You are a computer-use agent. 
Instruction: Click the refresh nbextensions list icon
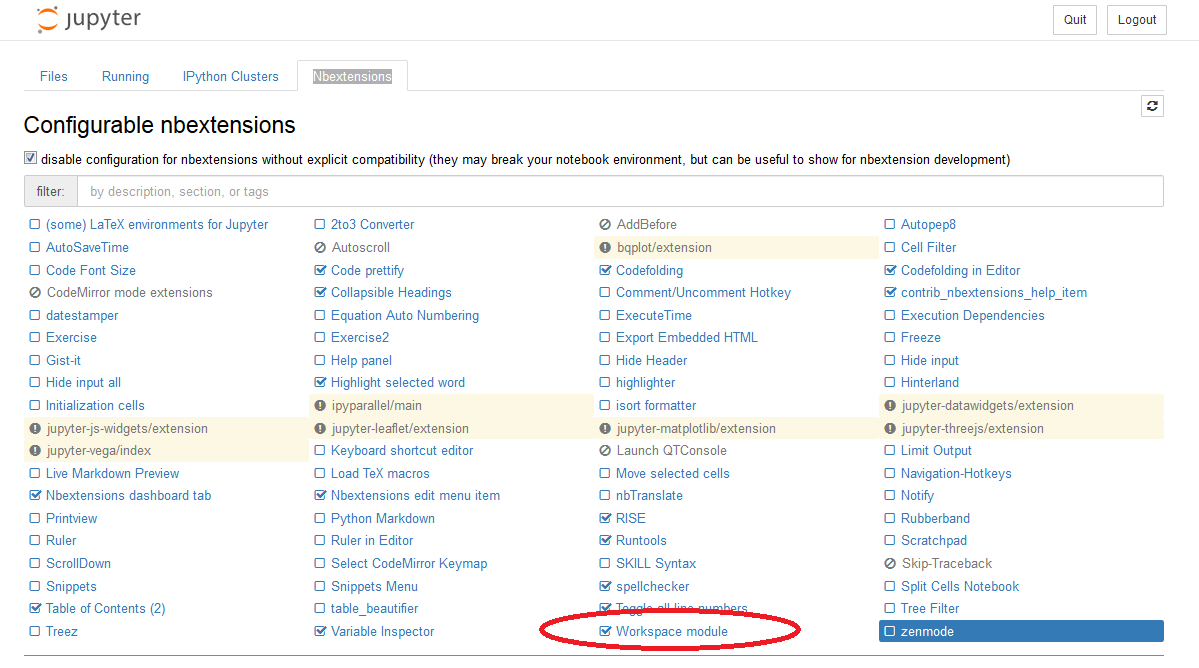pos(1152,106)
